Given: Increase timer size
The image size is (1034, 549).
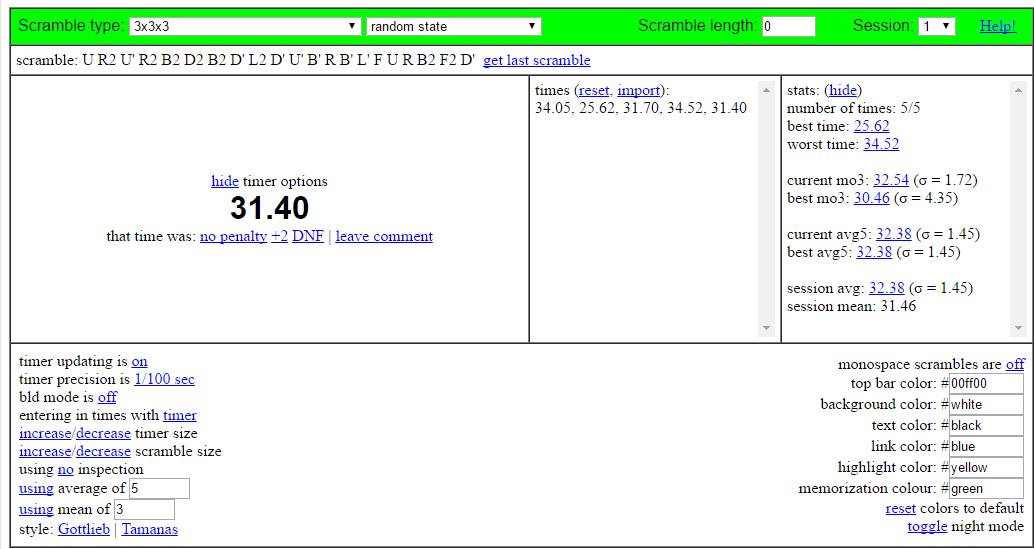Looking at the screenshot, I should 45,434.
